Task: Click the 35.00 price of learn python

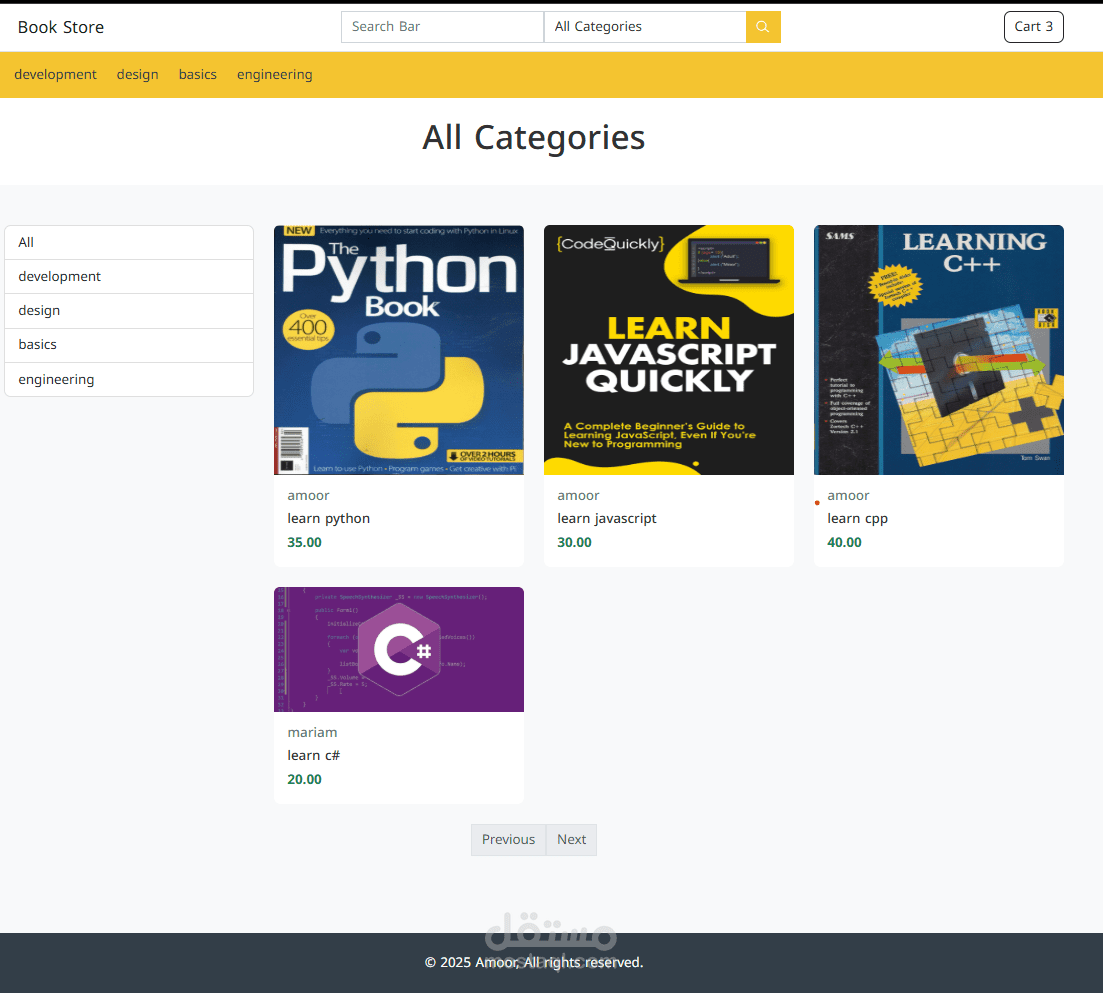Action: 305,542
